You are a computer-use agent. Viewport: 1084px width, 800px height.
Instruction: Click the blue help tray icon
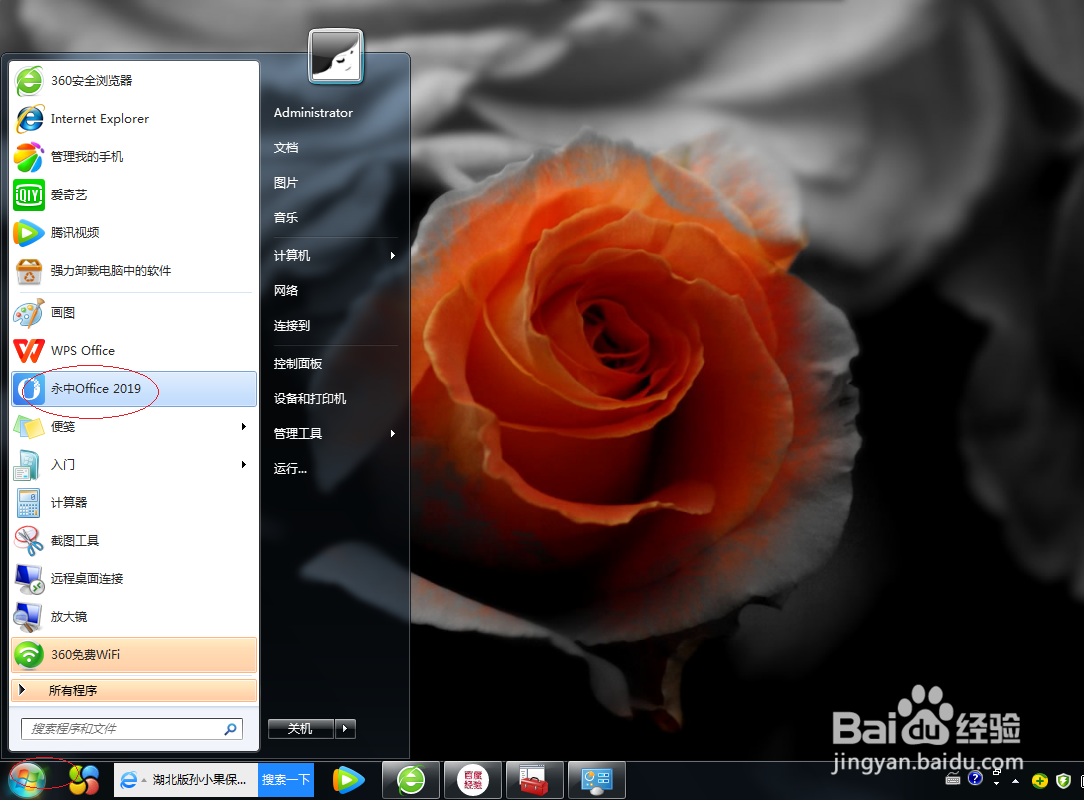(x=975, y=779)
